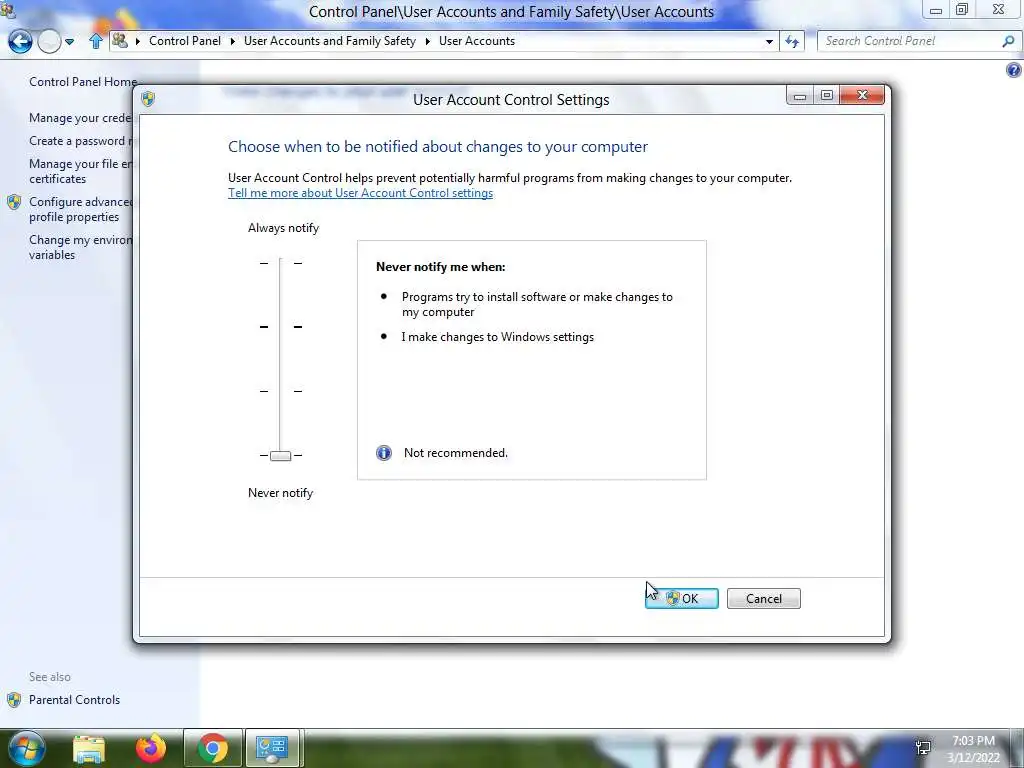
Task: Cancel the User Account Control dialog
Action: point(763,598)
